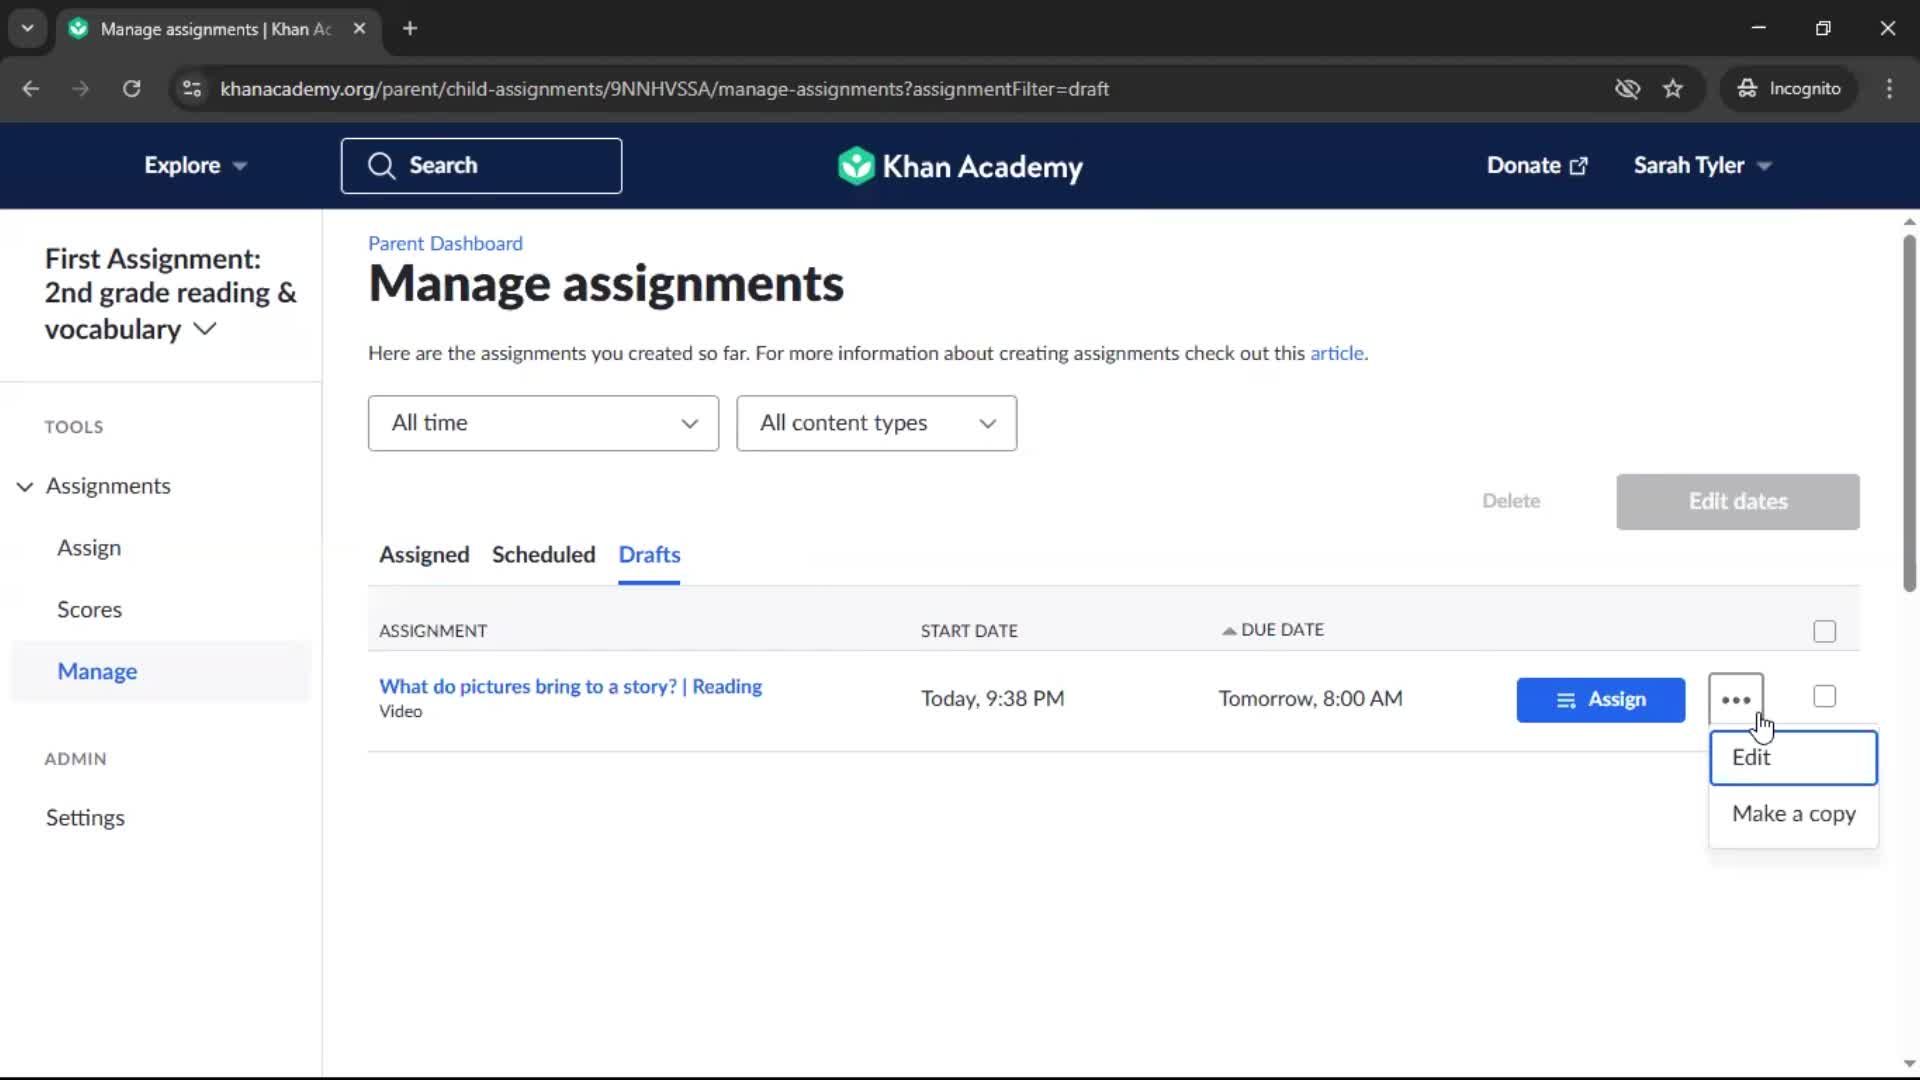Image resolution: width=1920 pixels, height=1080 pixels.
Task: Sort by Due Date column arrow
Action: tap(1229, 630)
